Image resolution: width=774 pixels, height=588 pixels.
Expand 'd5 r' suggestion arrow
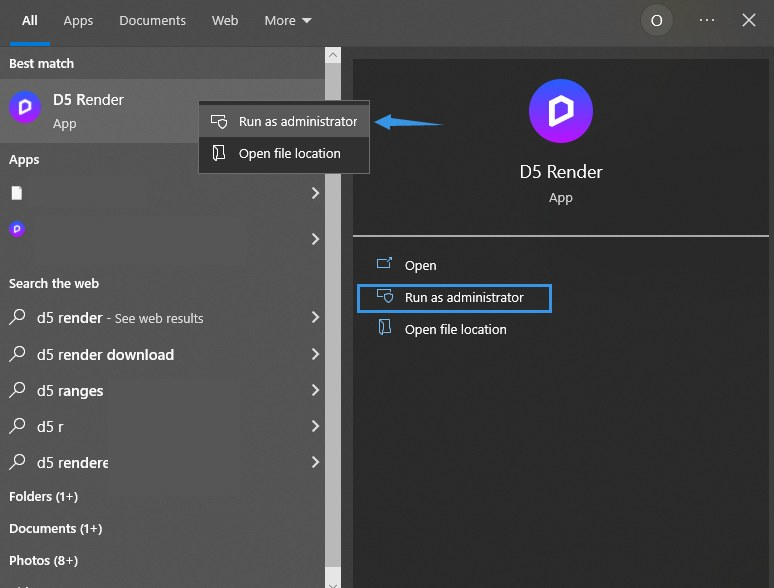coord(315,426)
